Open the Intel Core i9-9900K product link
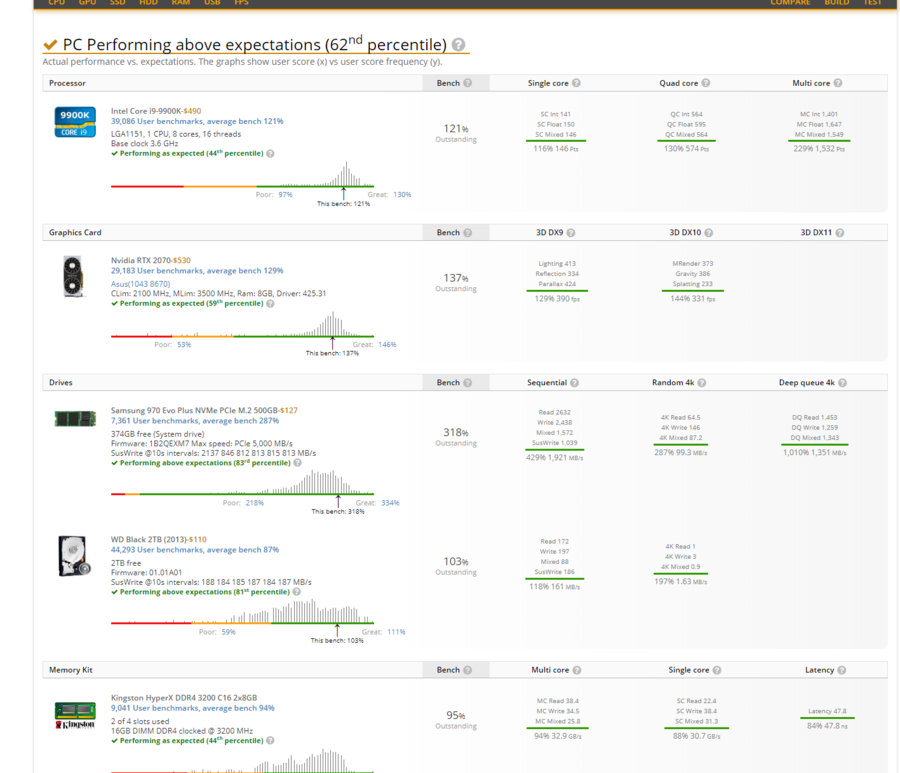Image resolution: width=900 pixels, height=773 pixels. pyautogui.click(x=146, y=111)
